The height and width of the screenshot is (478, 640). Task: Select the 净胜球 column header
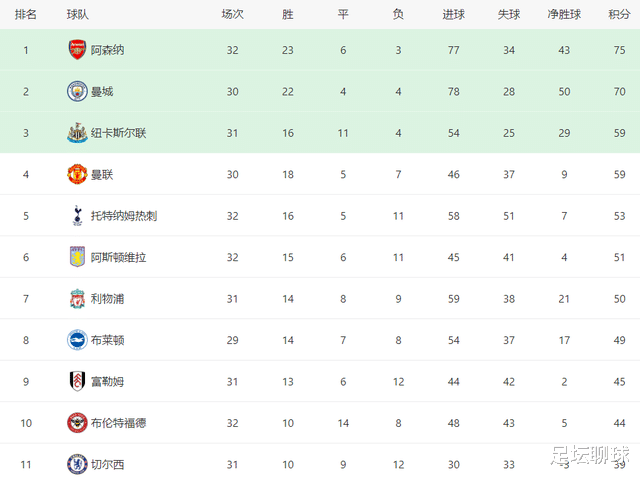564,15
